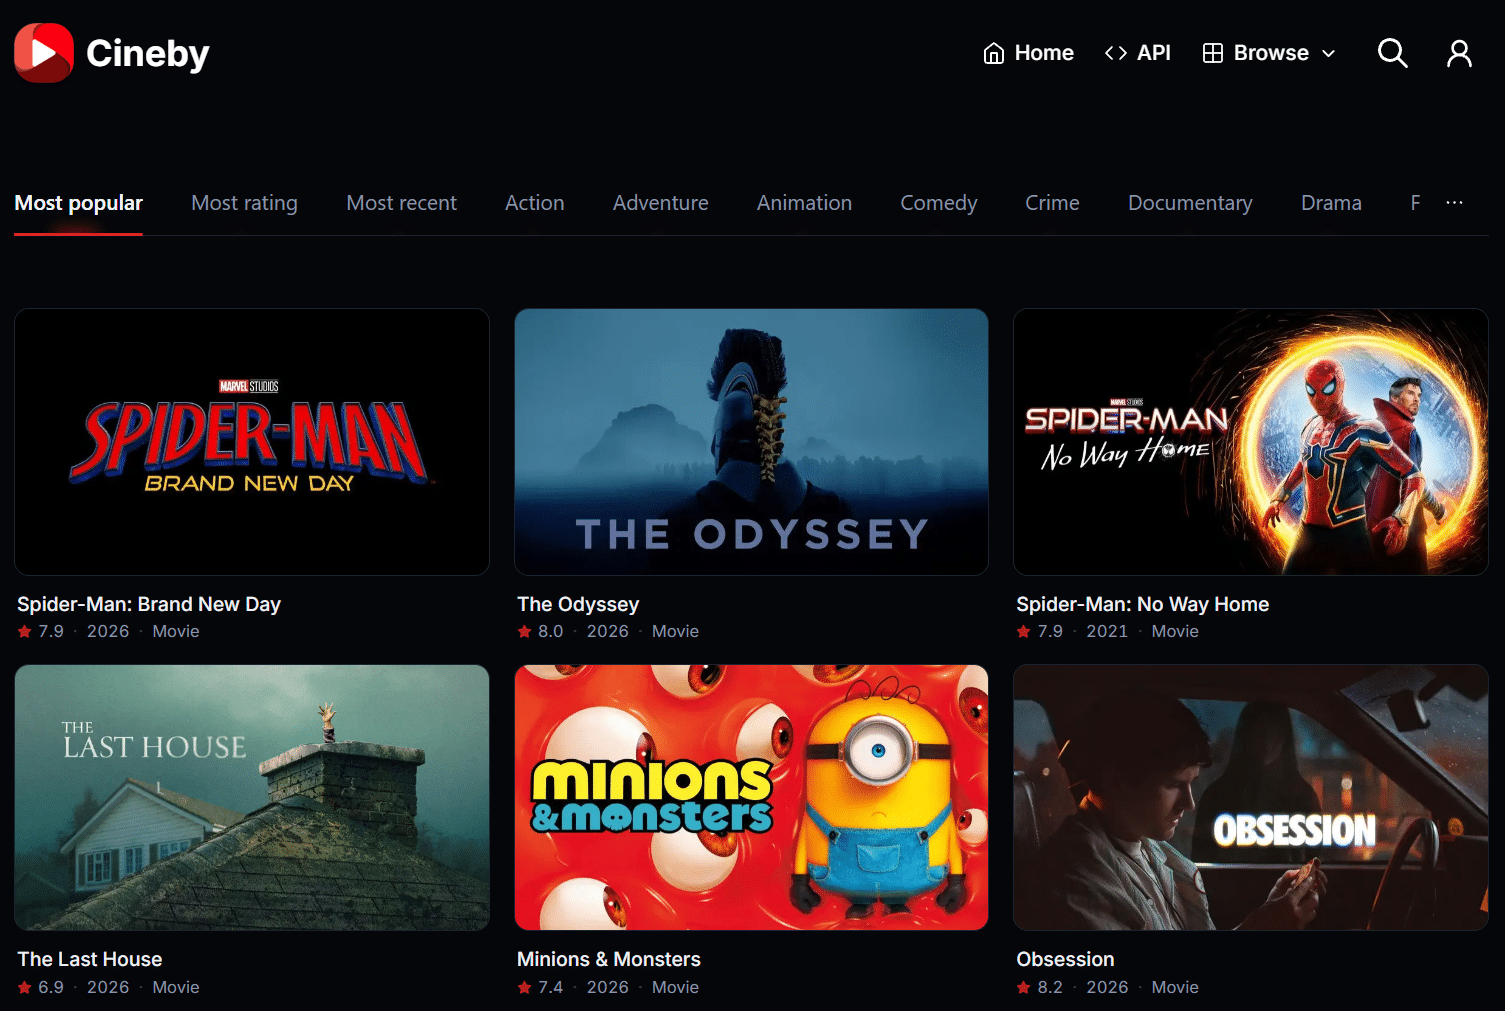
Task: Click The Odyssey title text
Action: (578, 604)
